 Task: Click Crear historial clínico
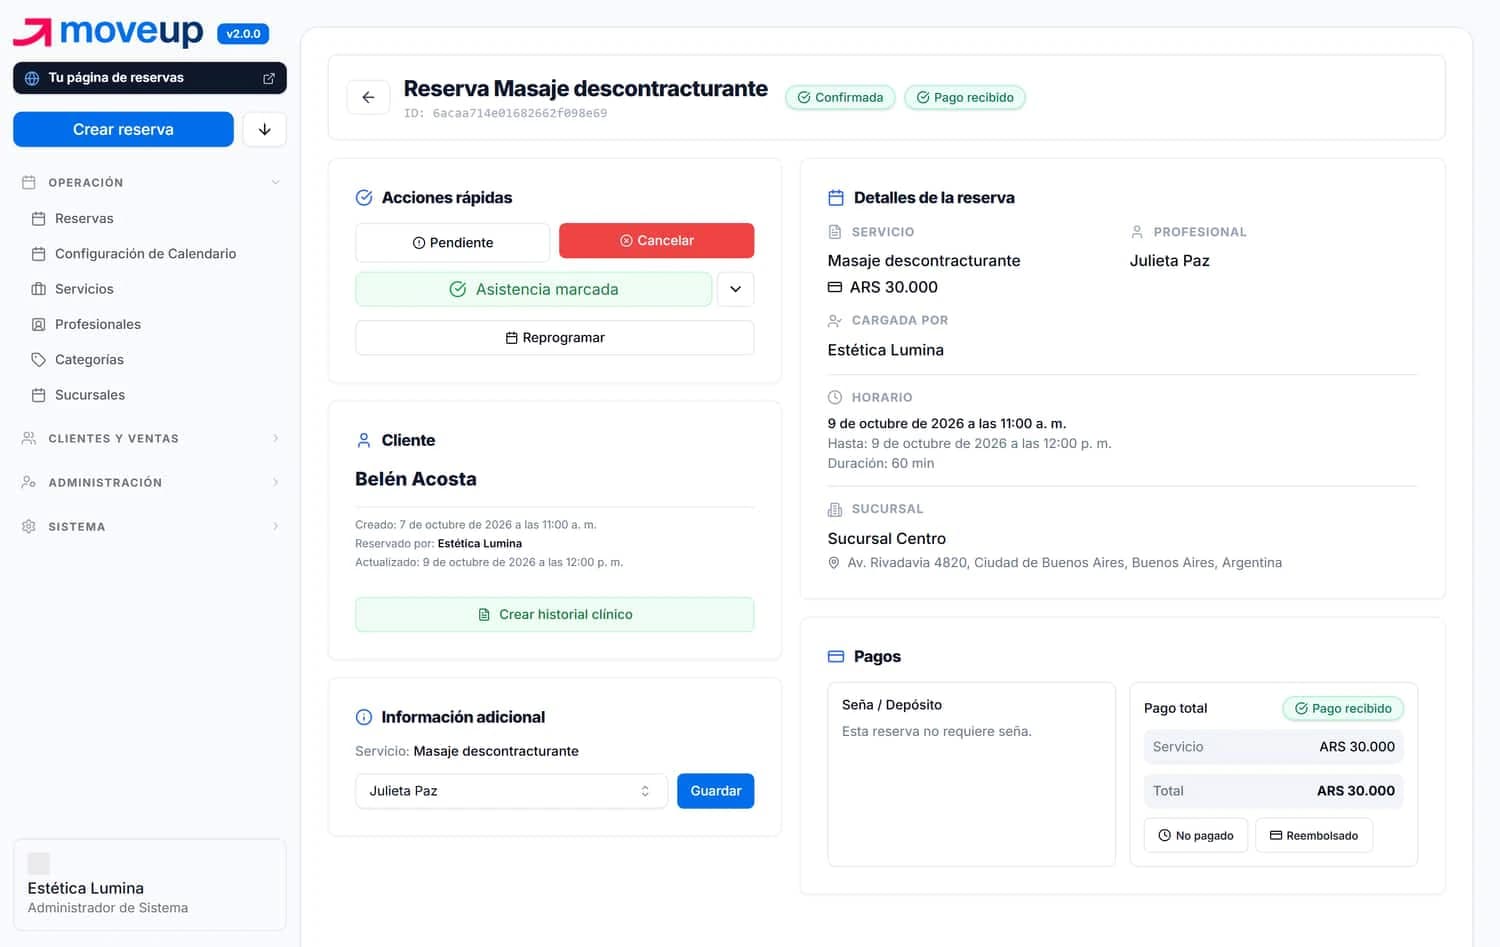pyautogui.click(x=555, y=614)
